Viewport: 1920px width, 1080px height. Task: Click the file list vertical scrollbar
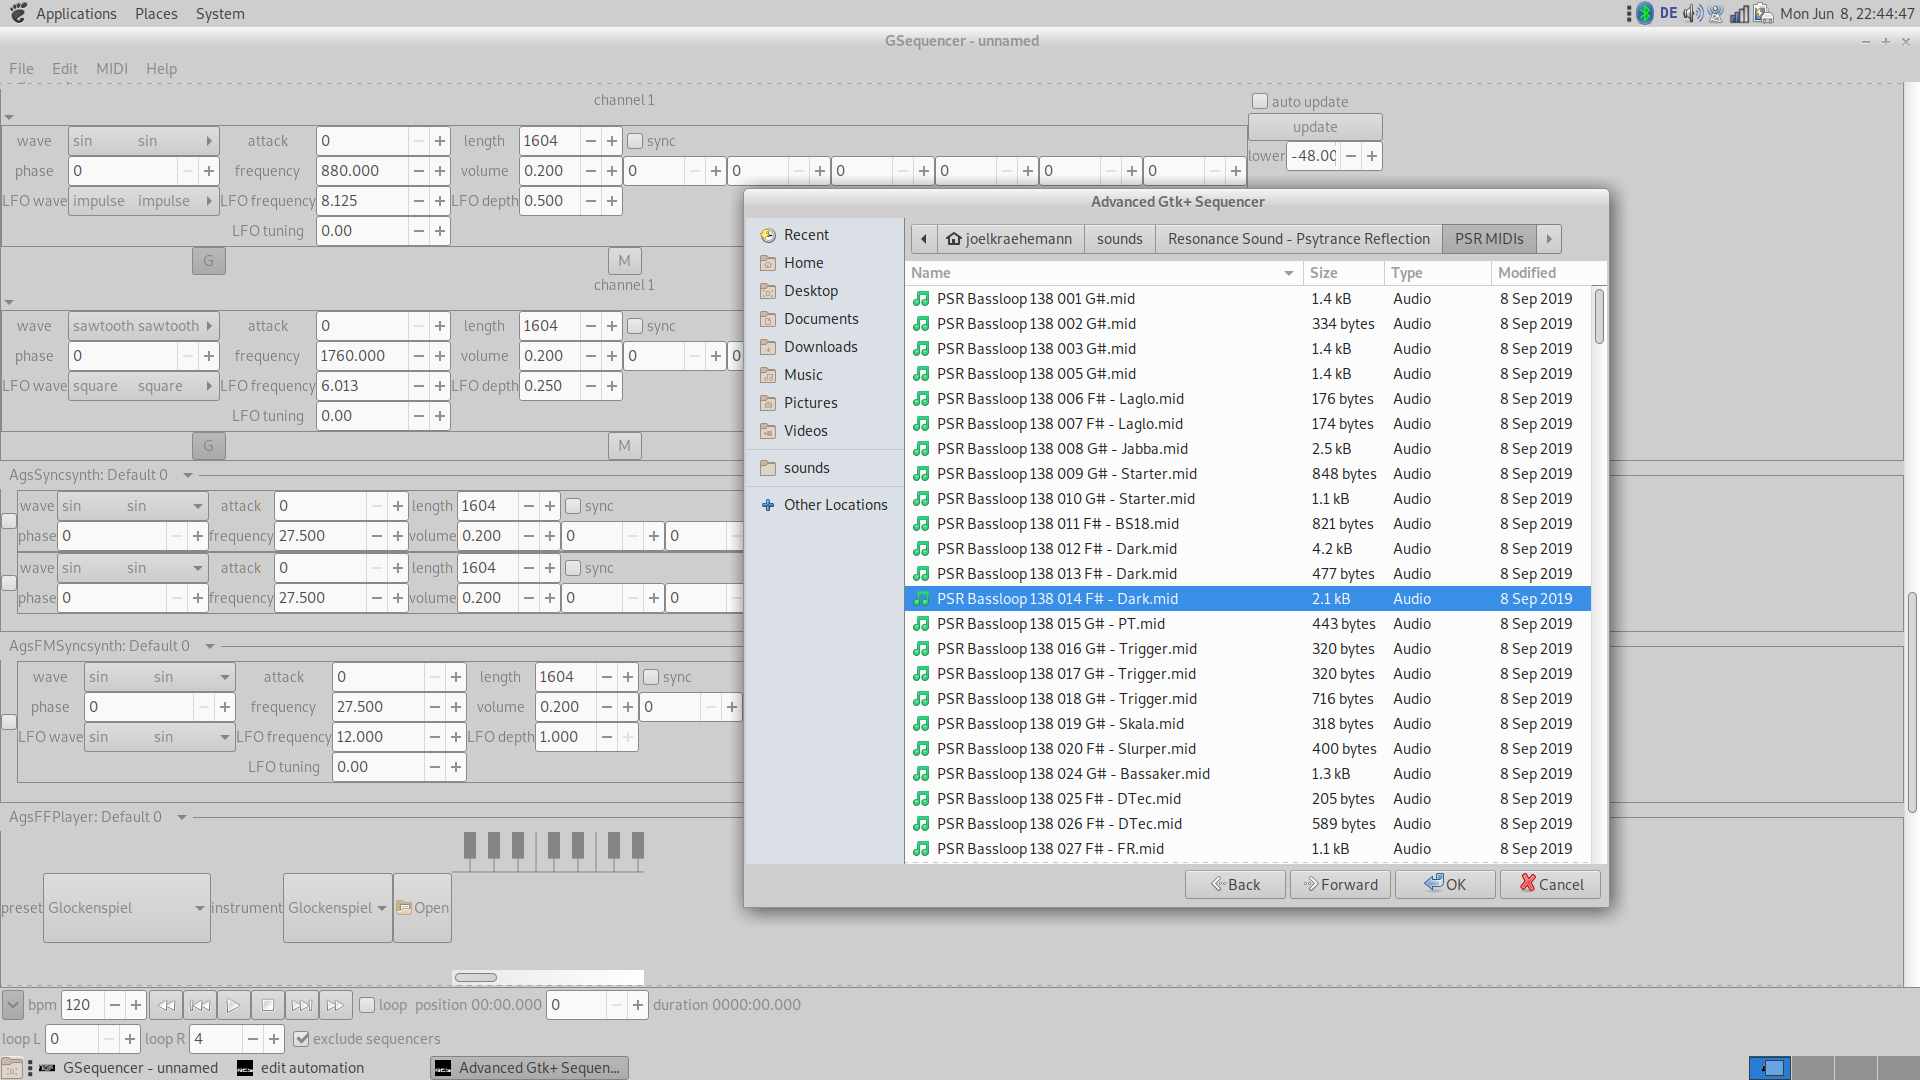[1599, 317]
